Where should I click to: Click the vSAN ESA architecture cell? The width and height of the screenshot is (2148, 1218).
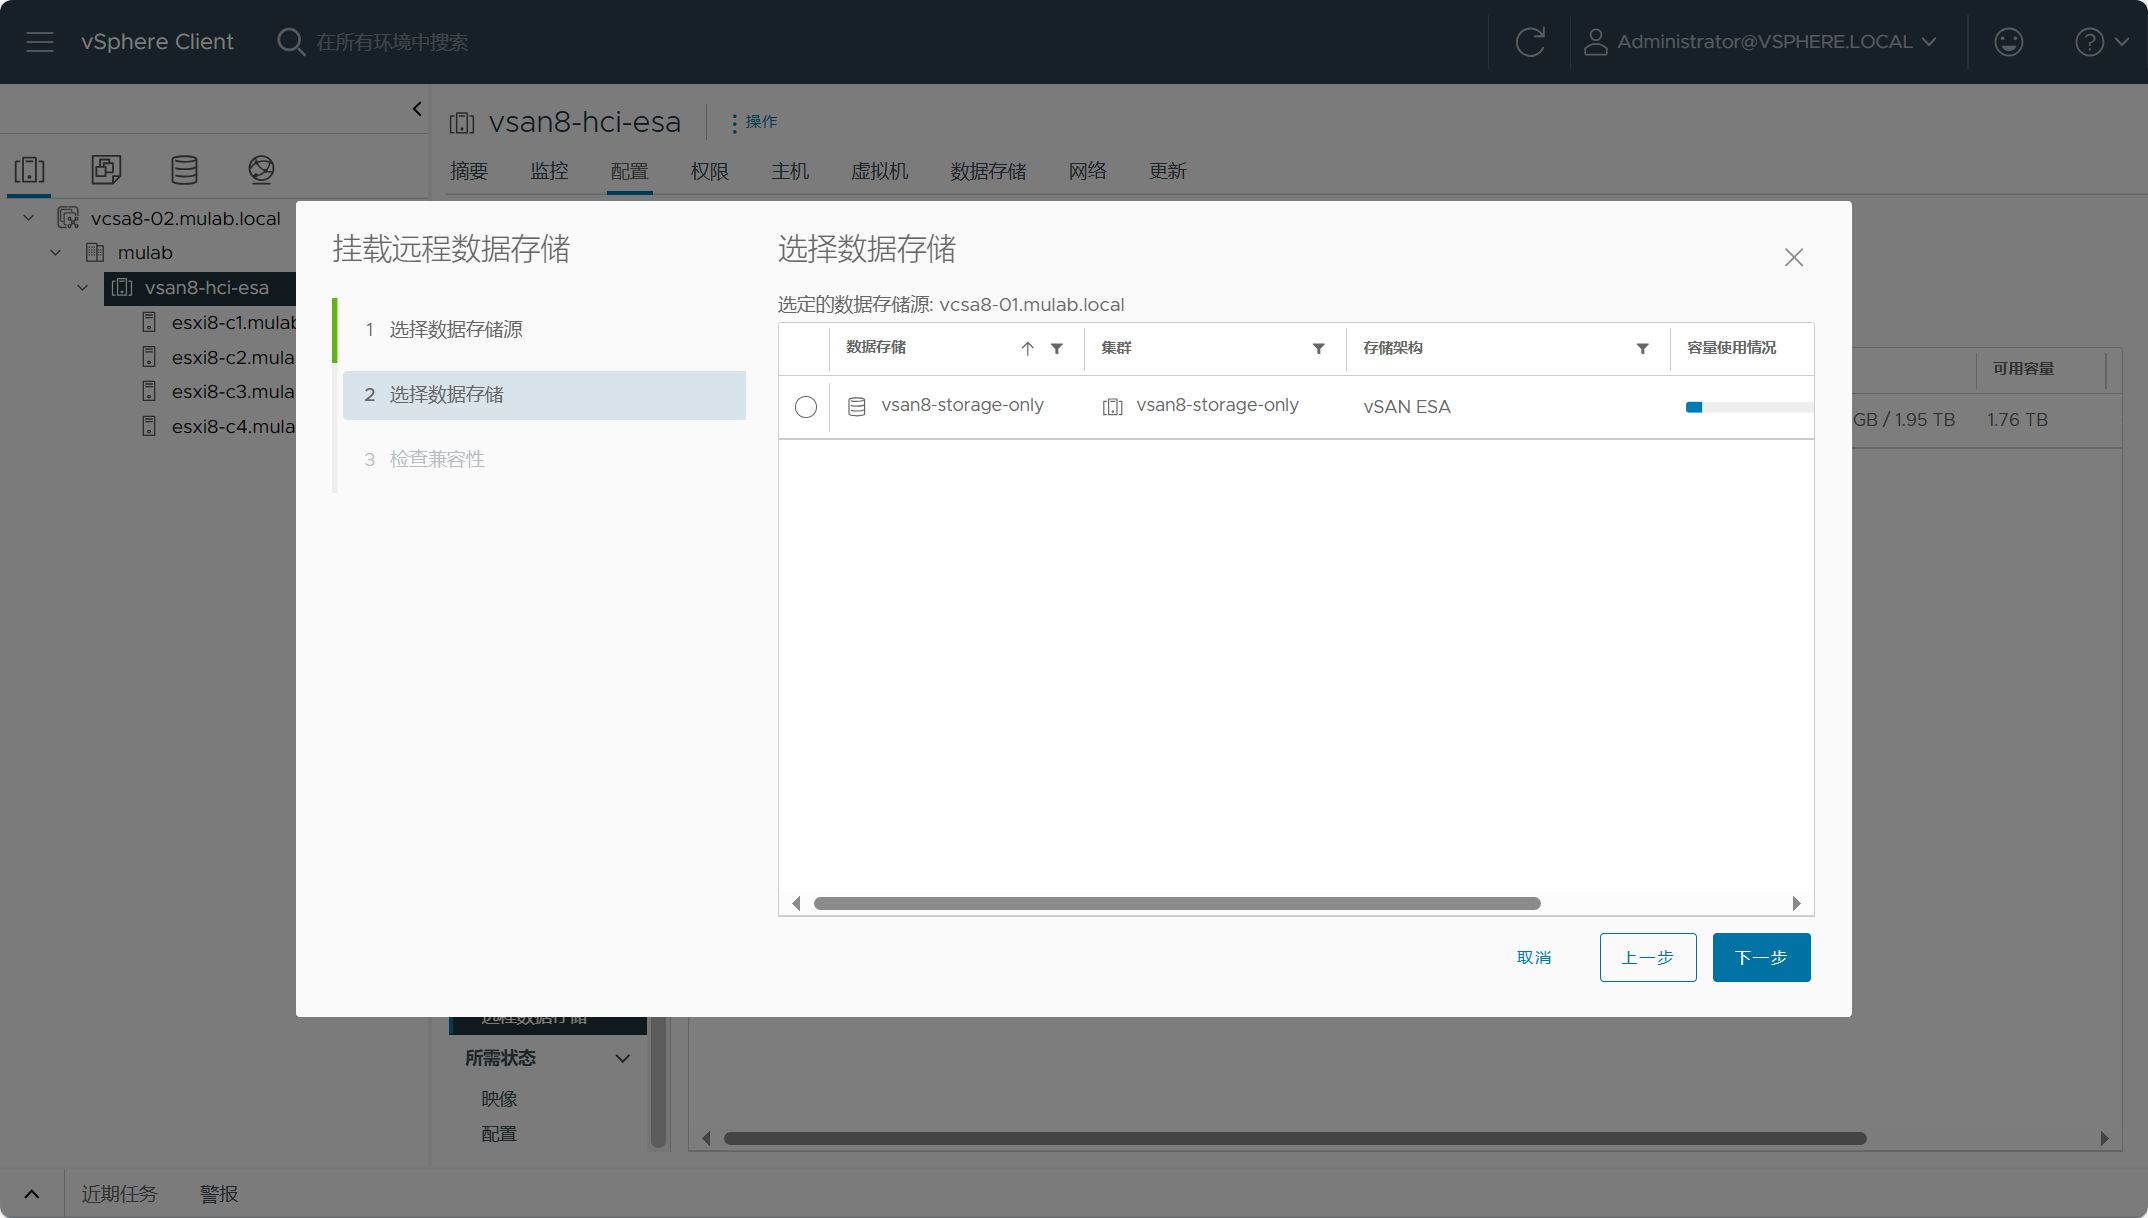pyautogui.click(x=1407, y=407)
